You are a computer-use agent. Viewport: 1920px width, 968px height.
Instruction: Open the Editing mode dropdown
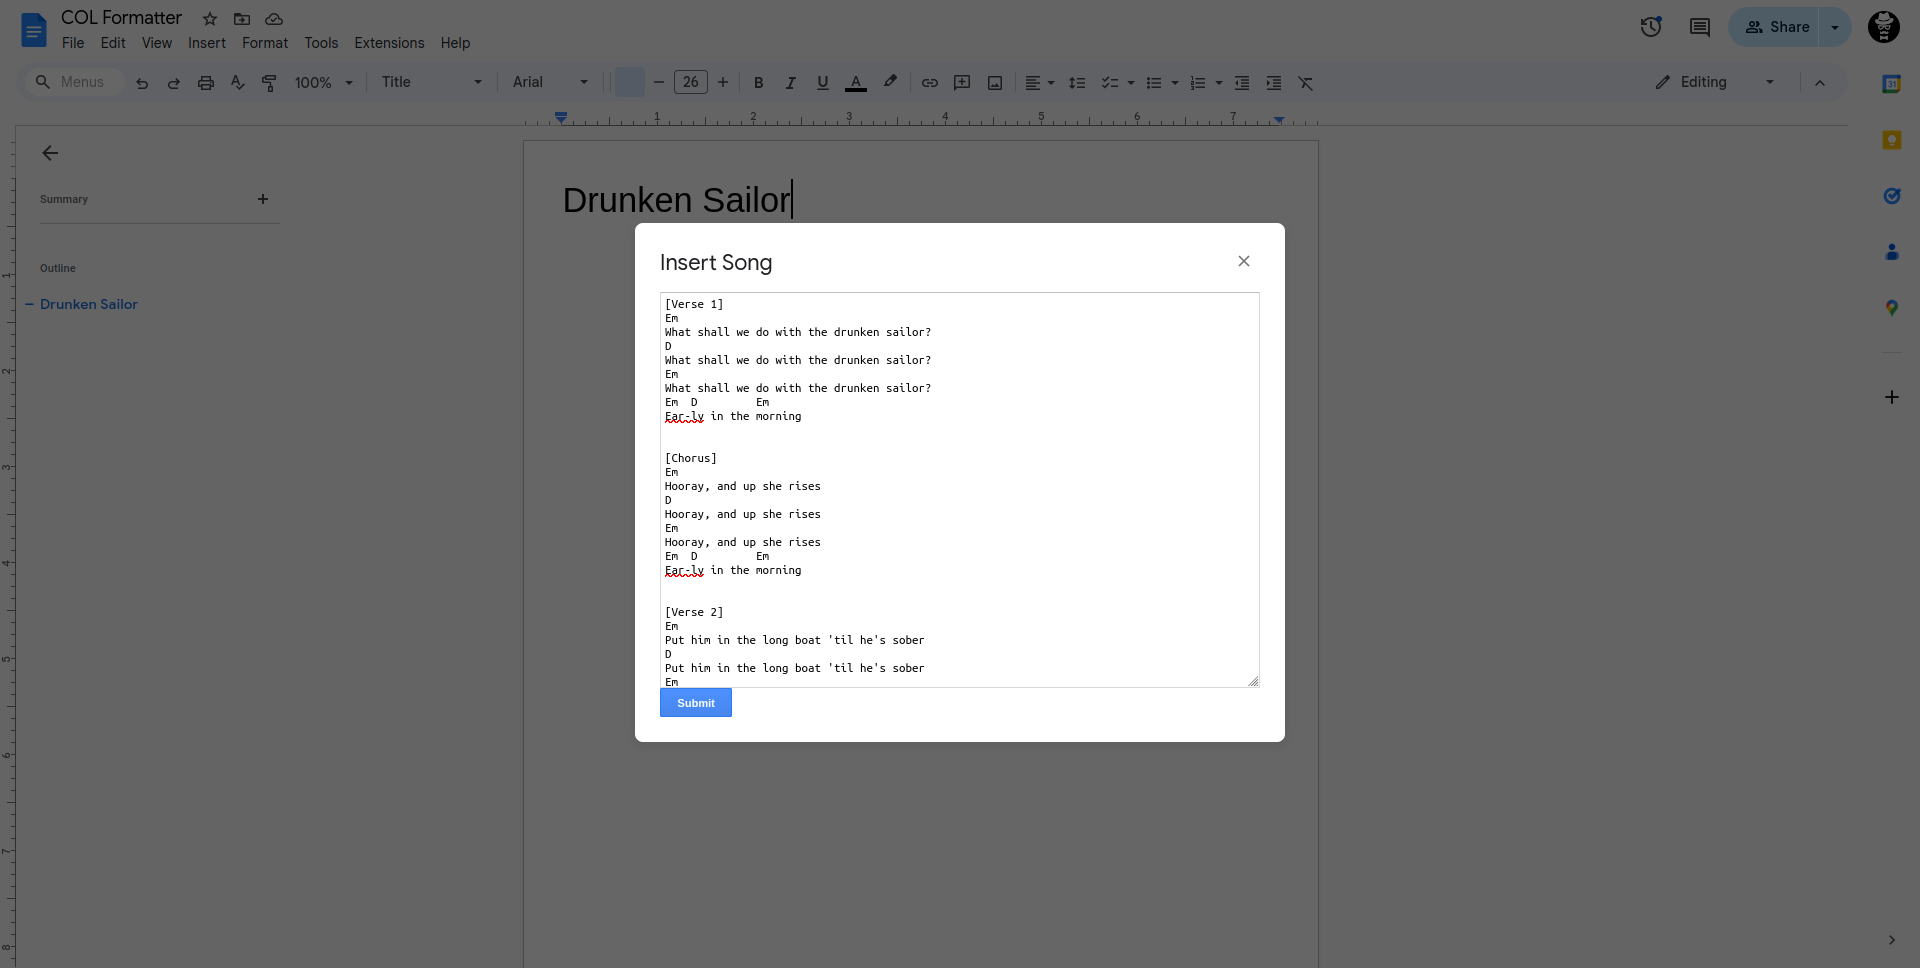click(1714, 82)
